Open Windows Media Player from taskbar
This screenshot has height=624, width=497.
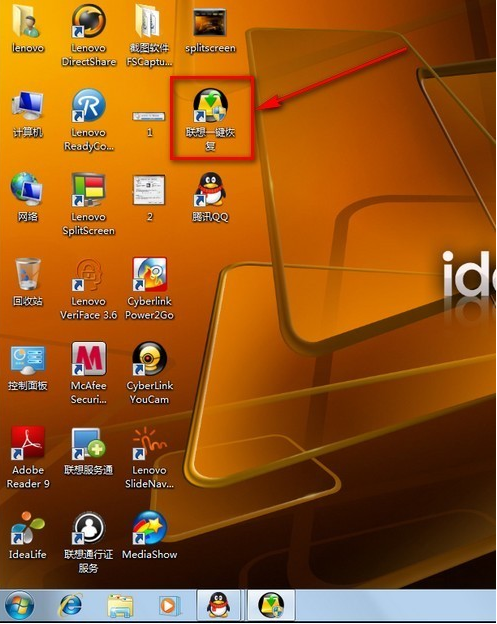click(170, 606)
